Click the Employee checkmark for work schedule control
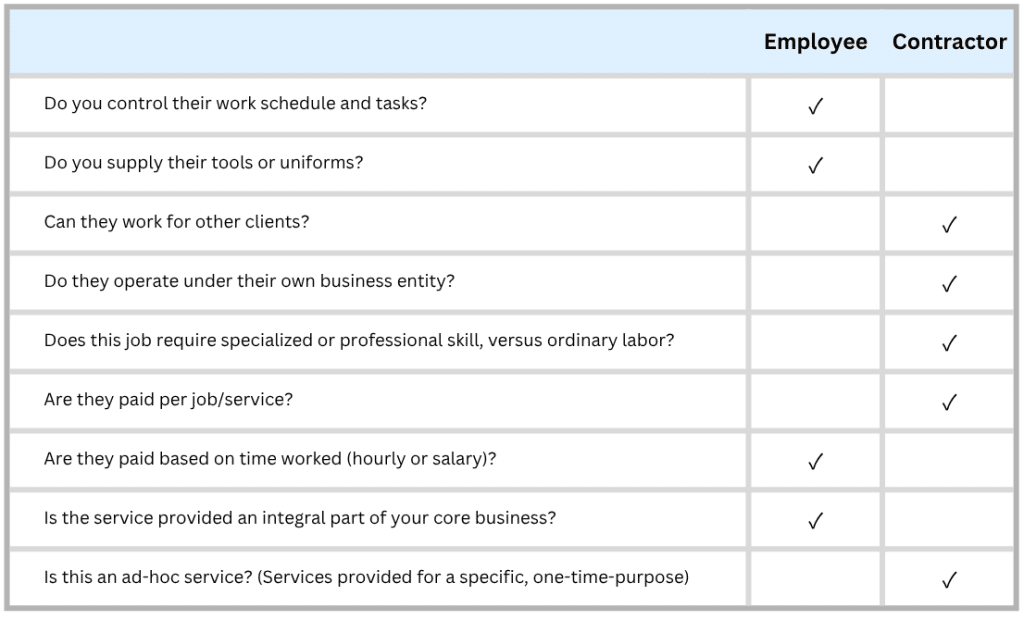1024x620 pixels. click(x=815, y=106)
